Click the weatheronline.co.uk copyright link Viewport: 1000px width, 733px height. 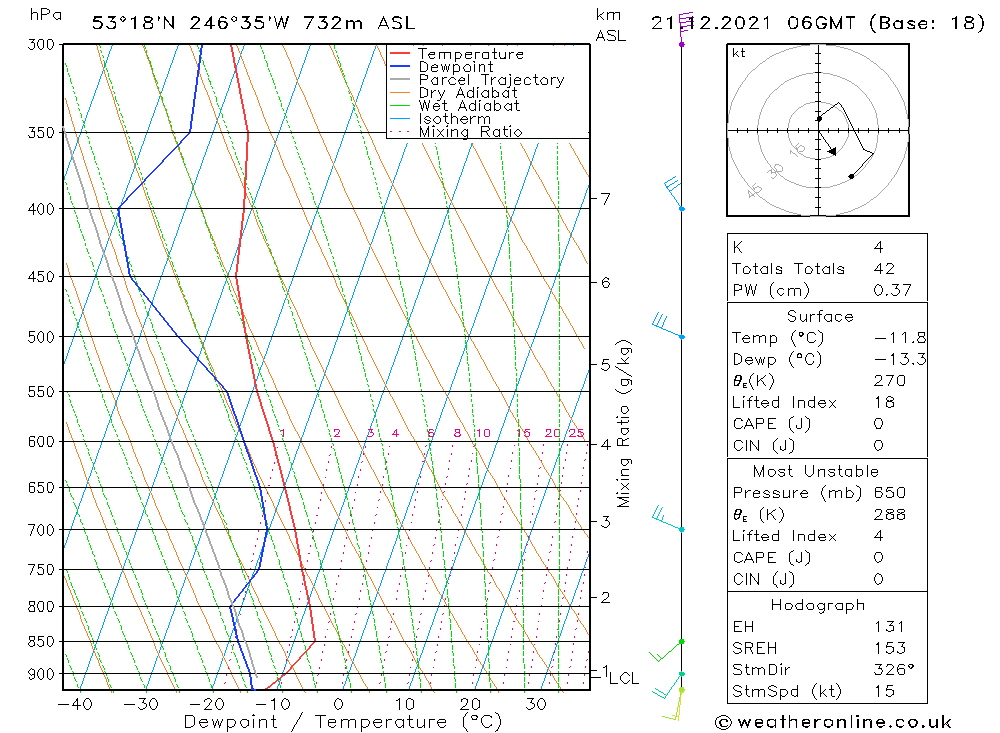click(x=833, y=722)
